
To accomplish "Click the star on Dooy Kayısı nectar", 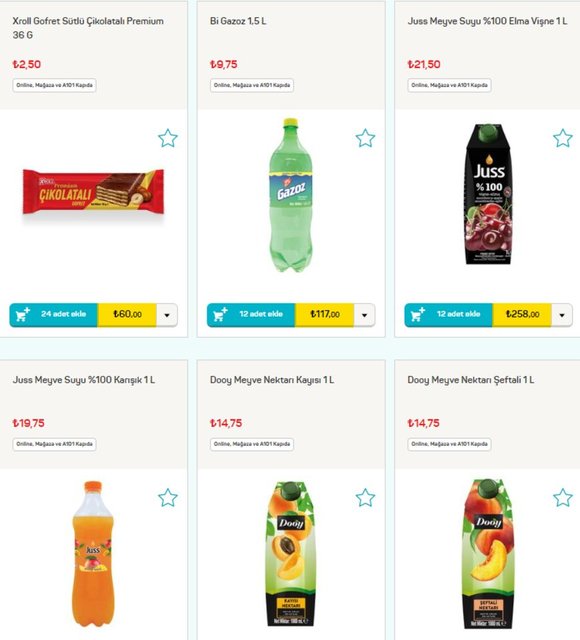I will point(365,498).
